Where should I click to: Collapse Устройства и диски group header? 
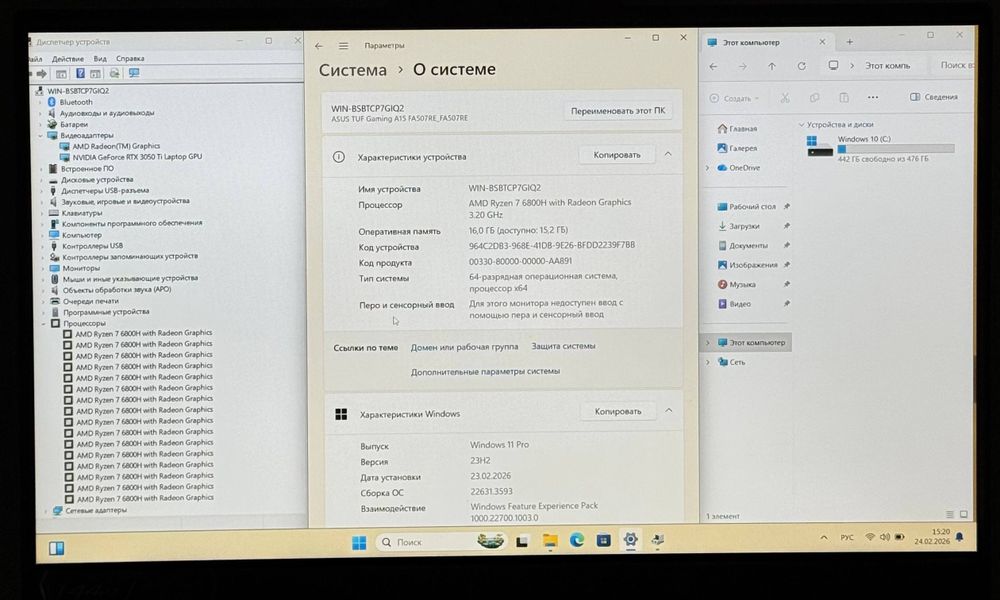click(x=802, y=125)
